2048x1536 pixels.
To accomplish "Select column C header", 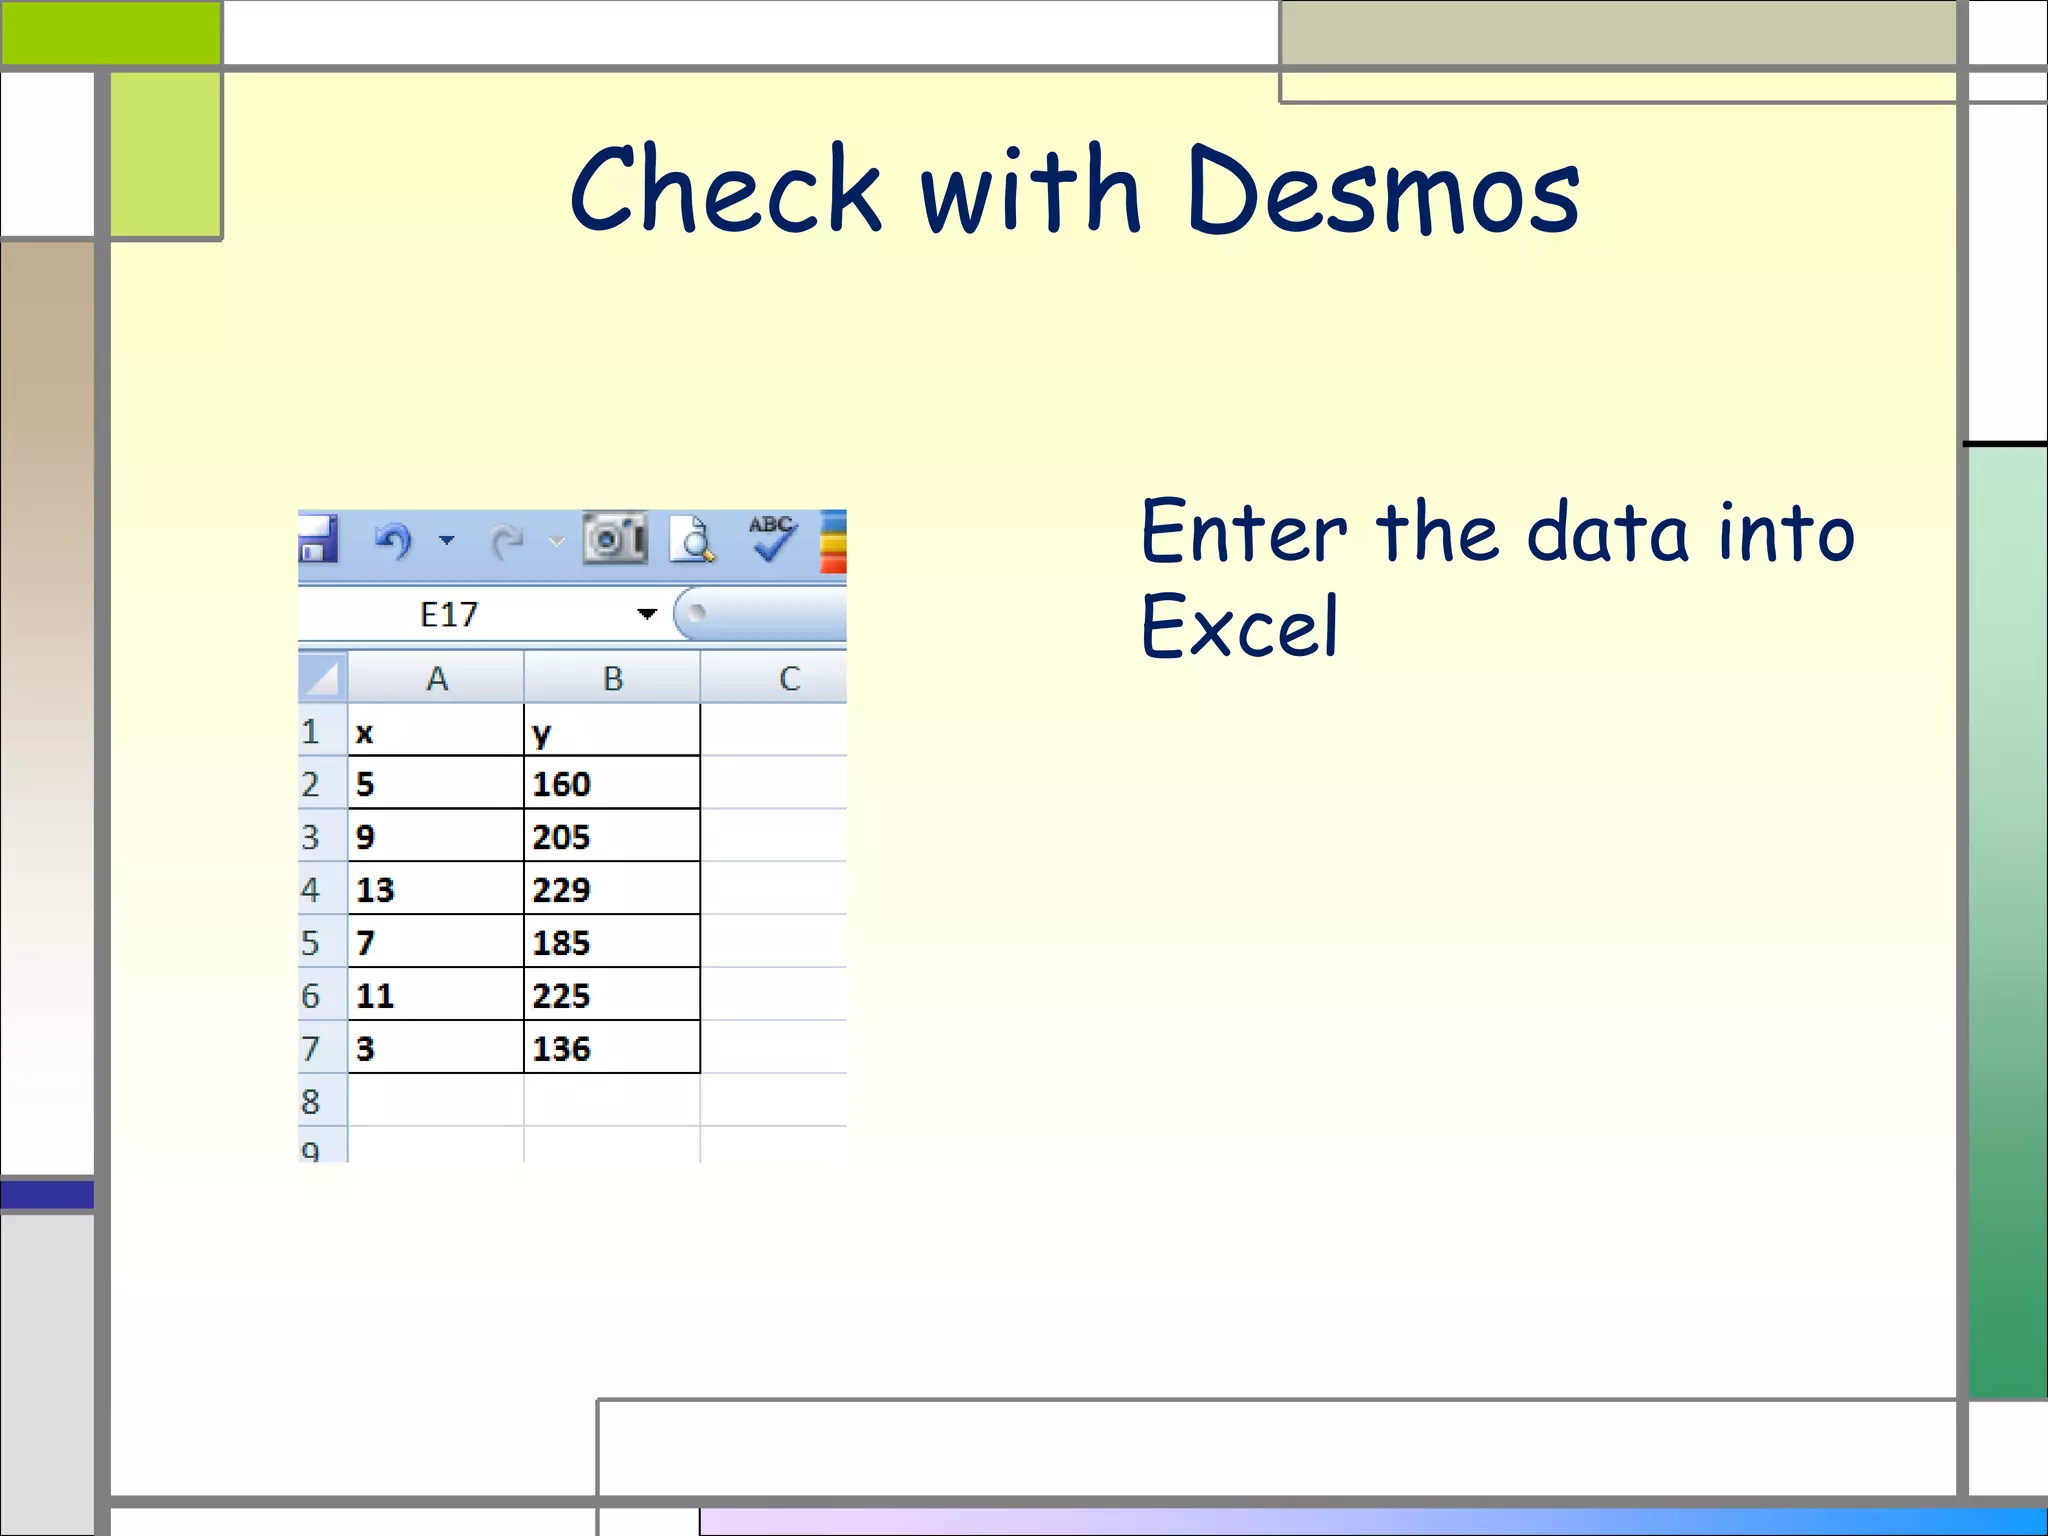I will tap(774, 678).
